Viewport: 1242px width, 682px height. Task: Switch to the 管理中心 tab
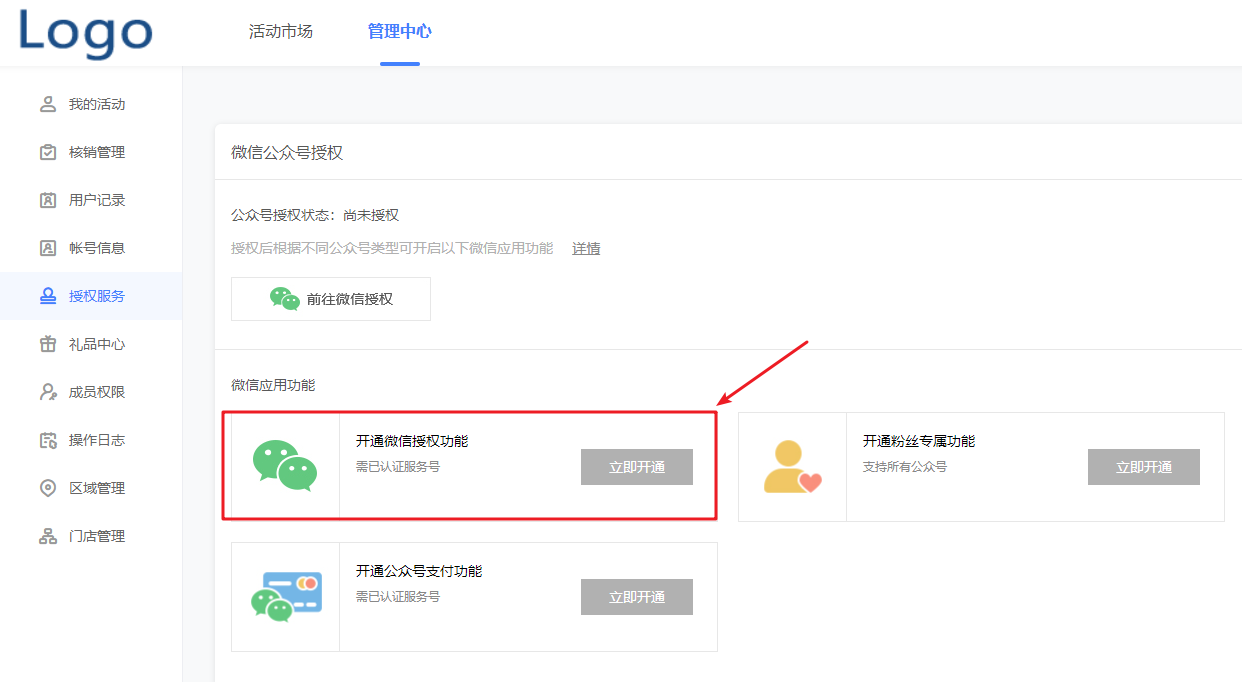click(x=400, y=31)
